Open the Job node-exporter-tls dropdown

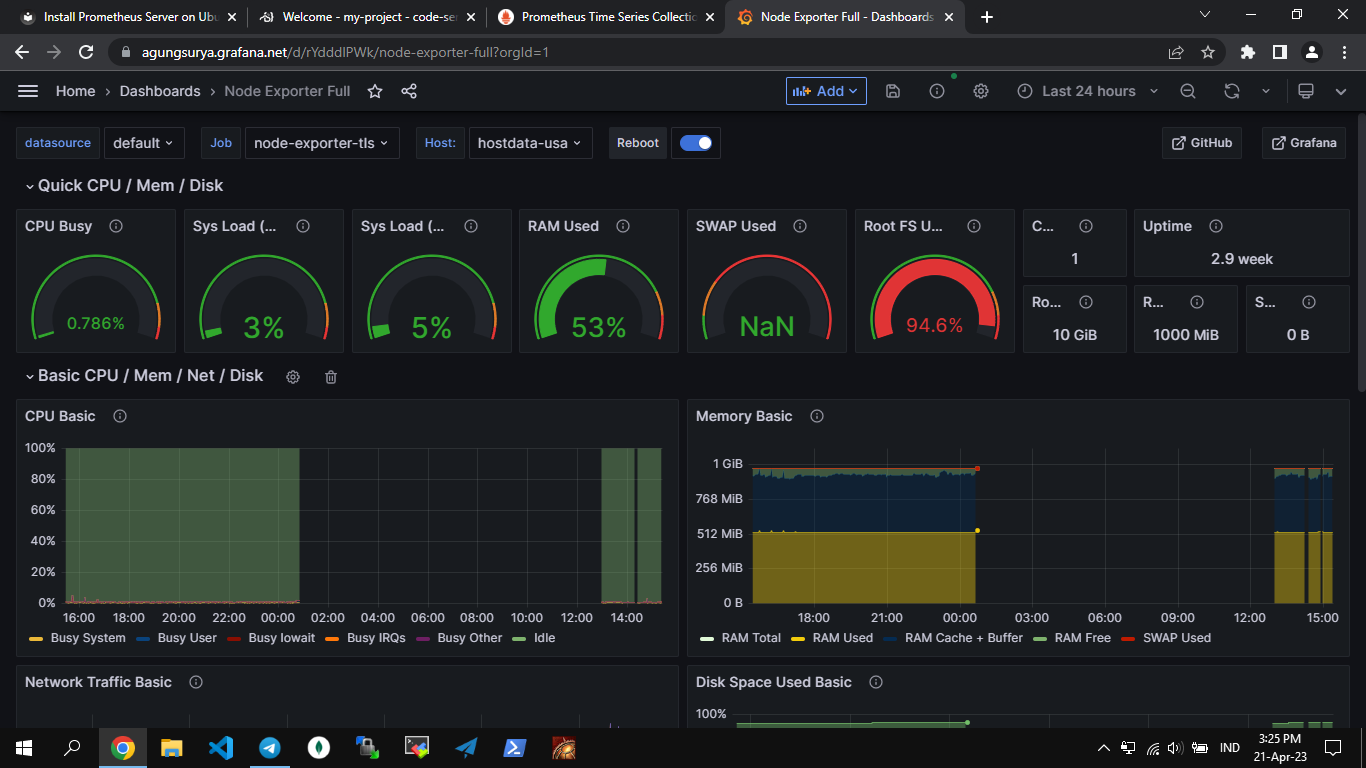322,143
